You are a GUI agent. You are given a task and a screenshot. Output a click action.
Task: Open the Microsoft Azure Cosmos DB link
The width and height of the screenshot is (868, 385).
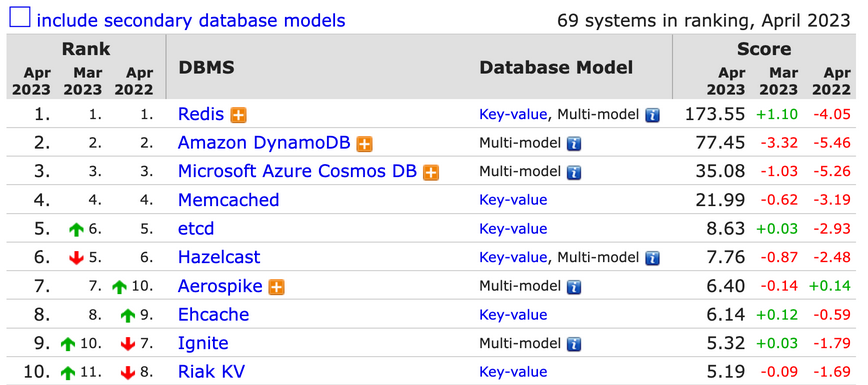(297, 171)
